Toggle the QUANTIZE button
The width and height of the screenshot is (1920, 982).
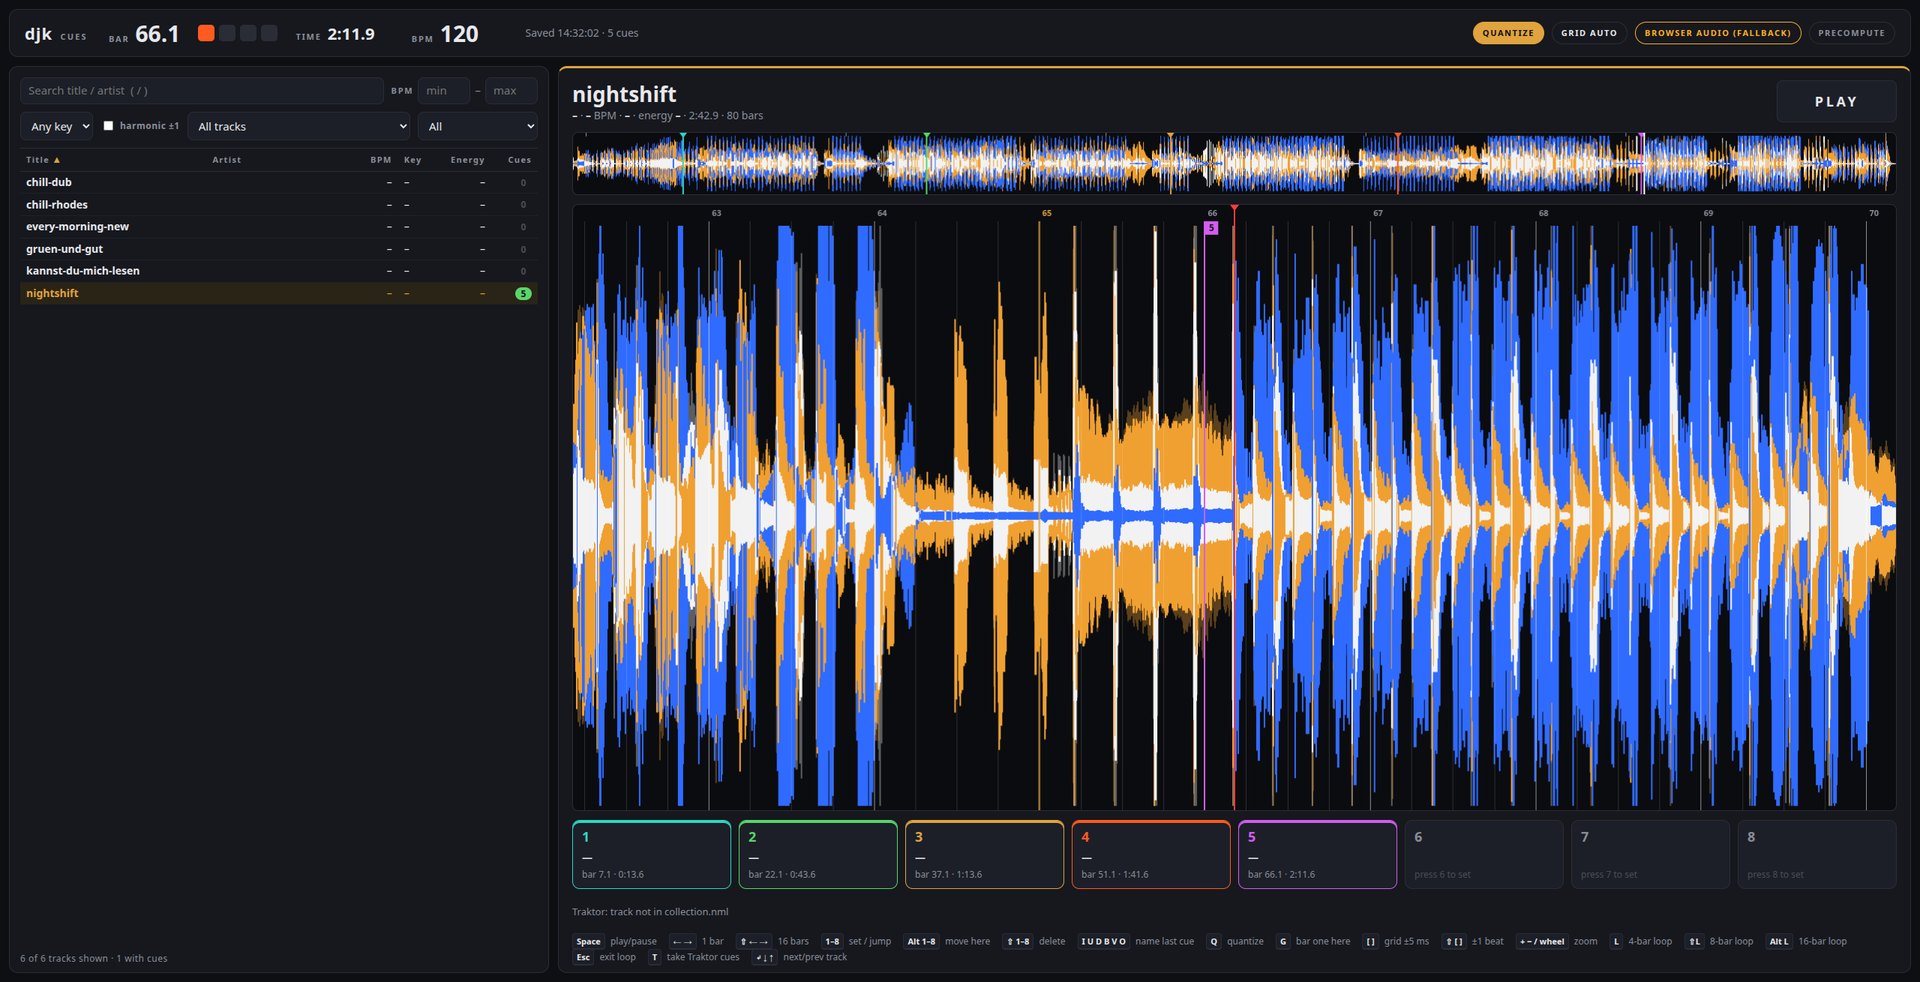1508,33
